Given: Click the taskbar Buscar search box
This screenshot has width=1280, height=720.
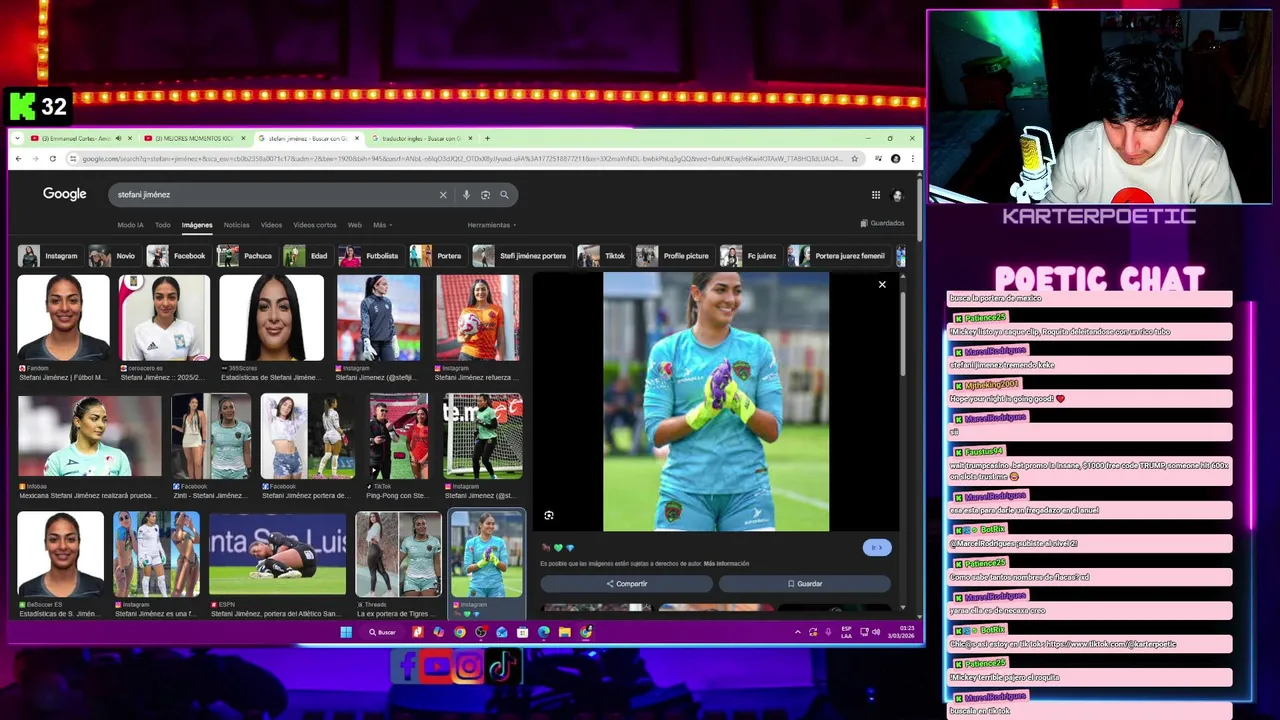Looking at the screenshot, I should click(x=382, y=632).
